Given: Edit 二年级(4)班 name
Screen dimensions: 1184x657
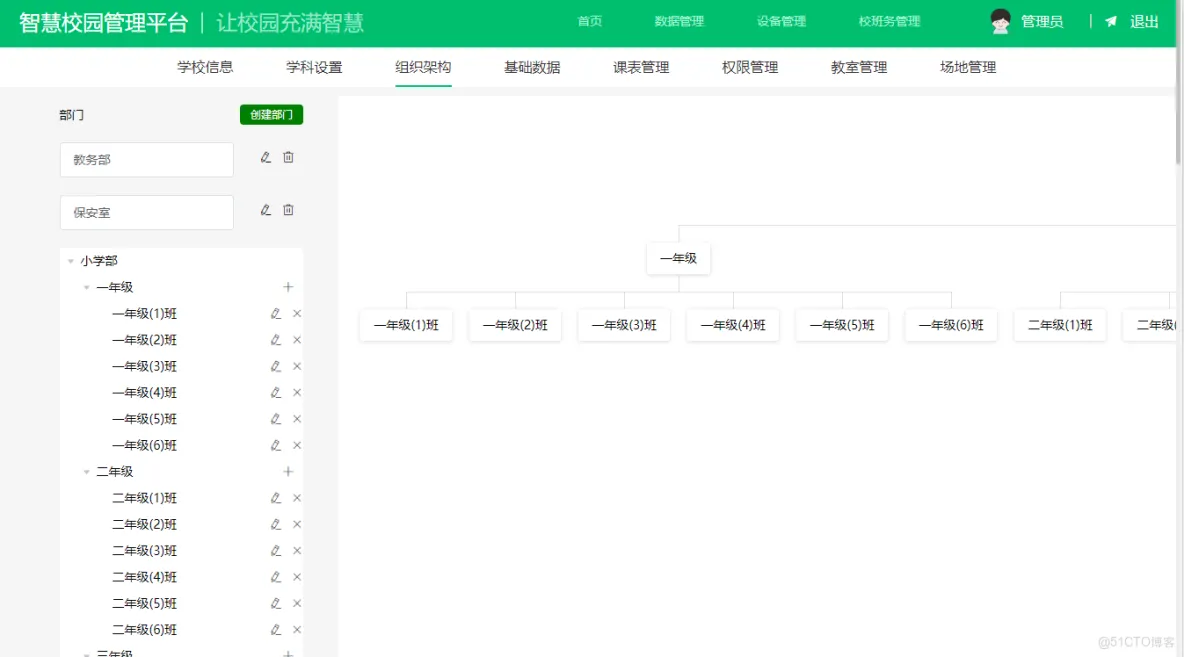Looking at the screenshot, I should [276, 578].
